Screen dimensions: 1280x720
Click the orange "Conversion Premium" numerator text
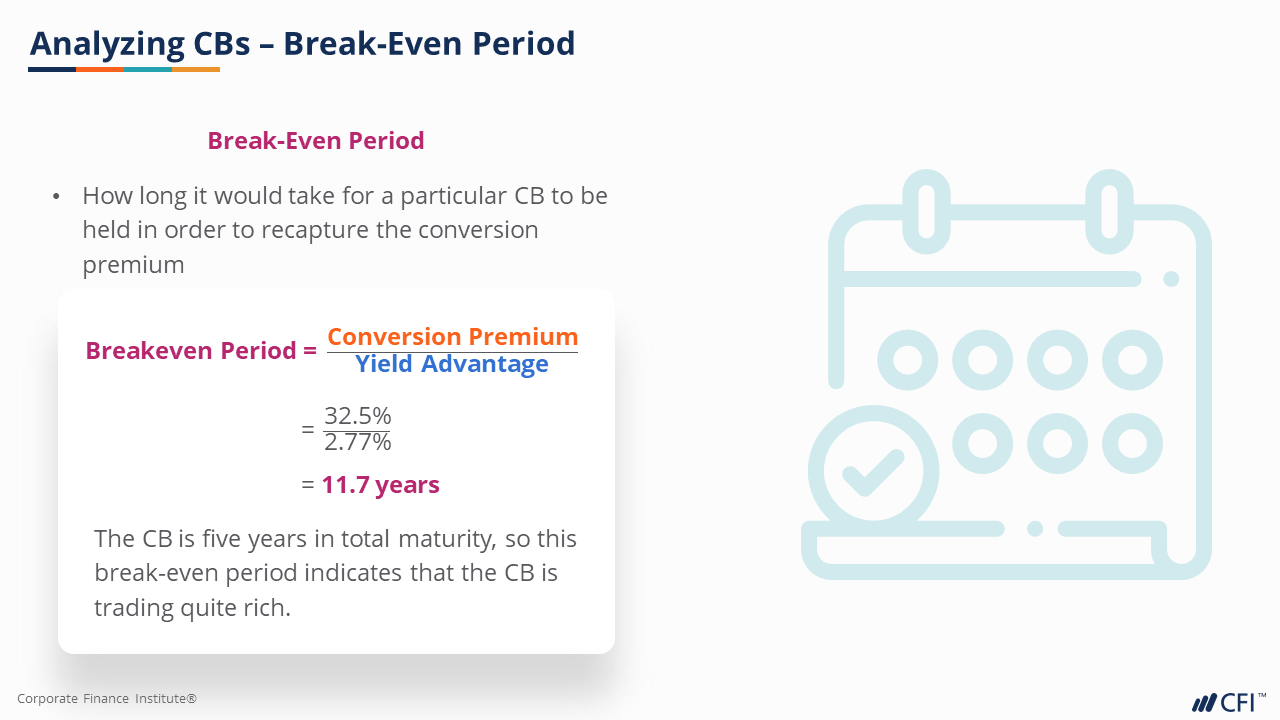click(x=452, y=337)
